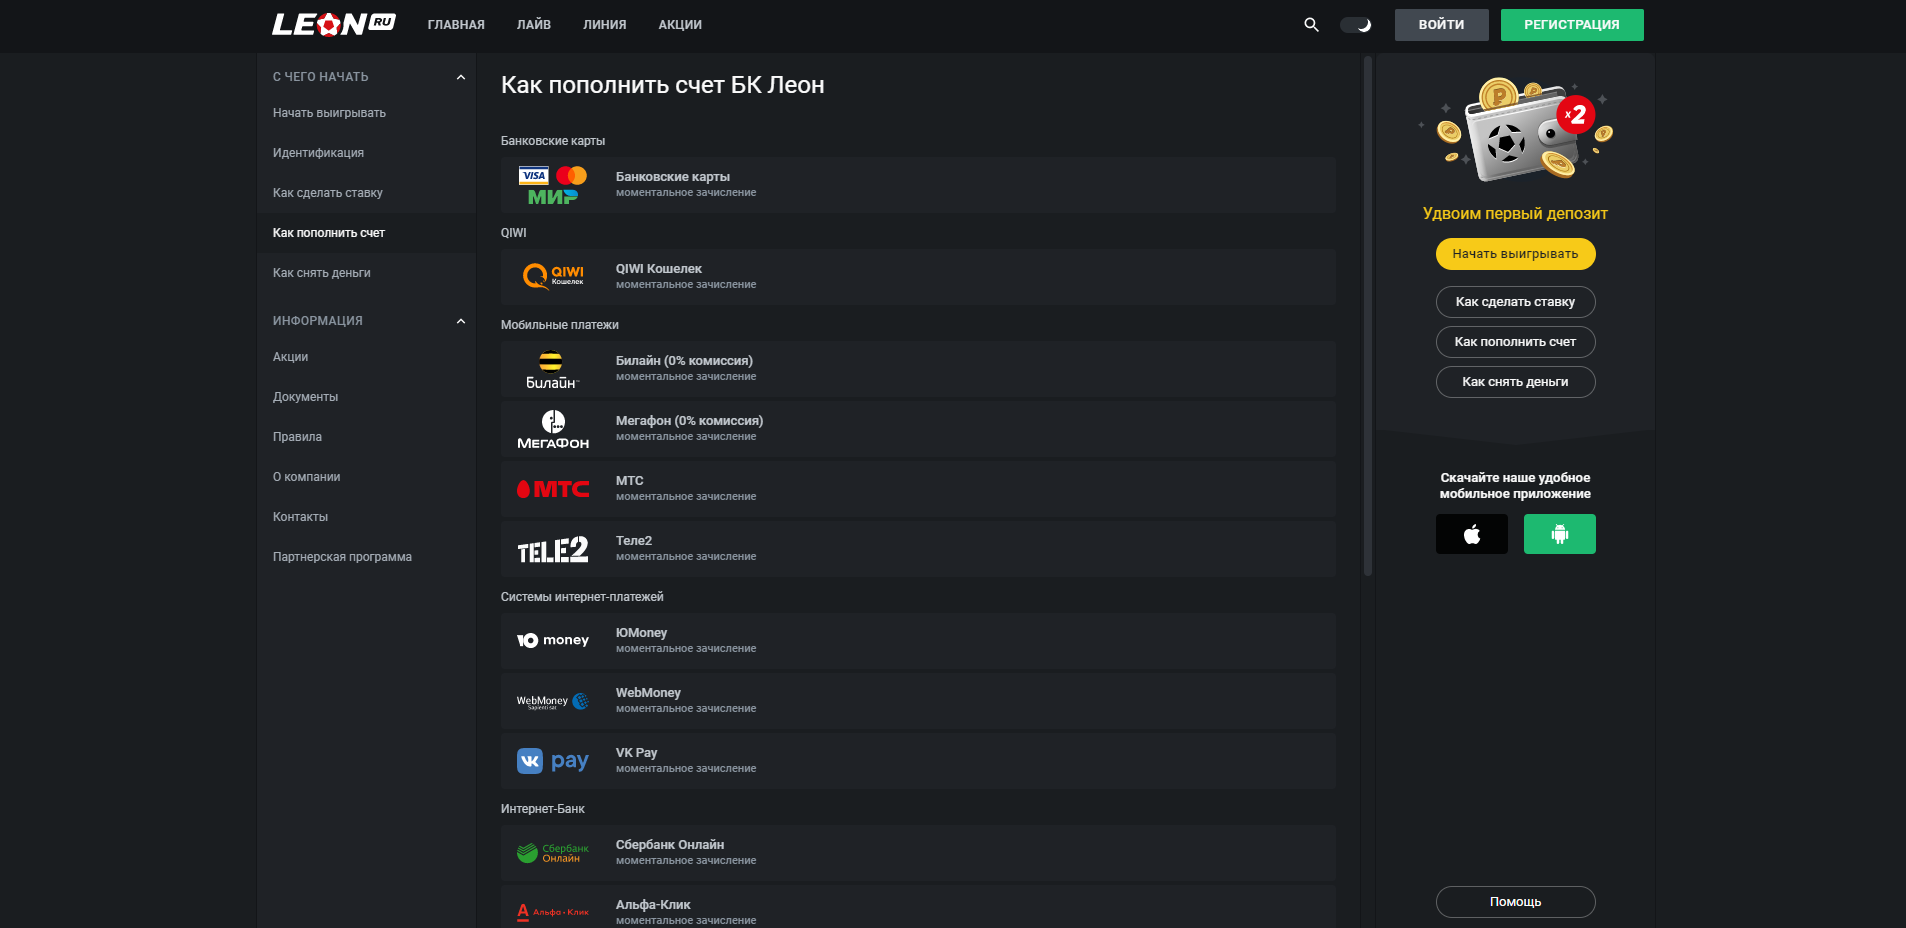Screen dimensions: 1906x928
Task: Select the VK Pay title text
Action: click(637, 753)
